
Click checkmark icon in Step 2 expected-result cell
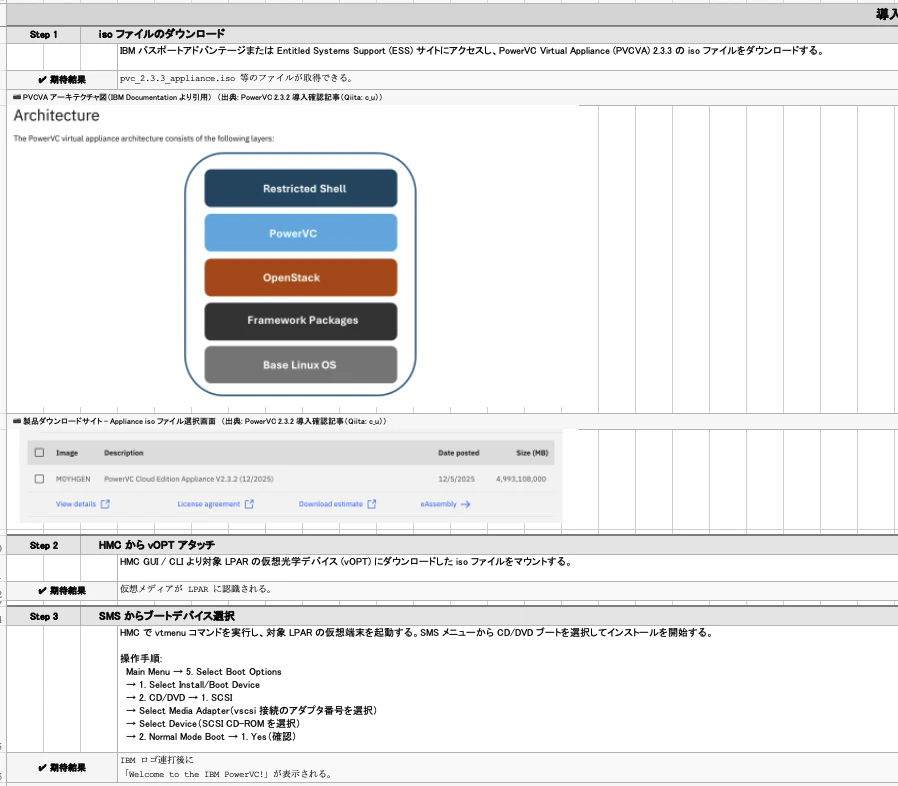pyautogui.click(x=42, y=591)
